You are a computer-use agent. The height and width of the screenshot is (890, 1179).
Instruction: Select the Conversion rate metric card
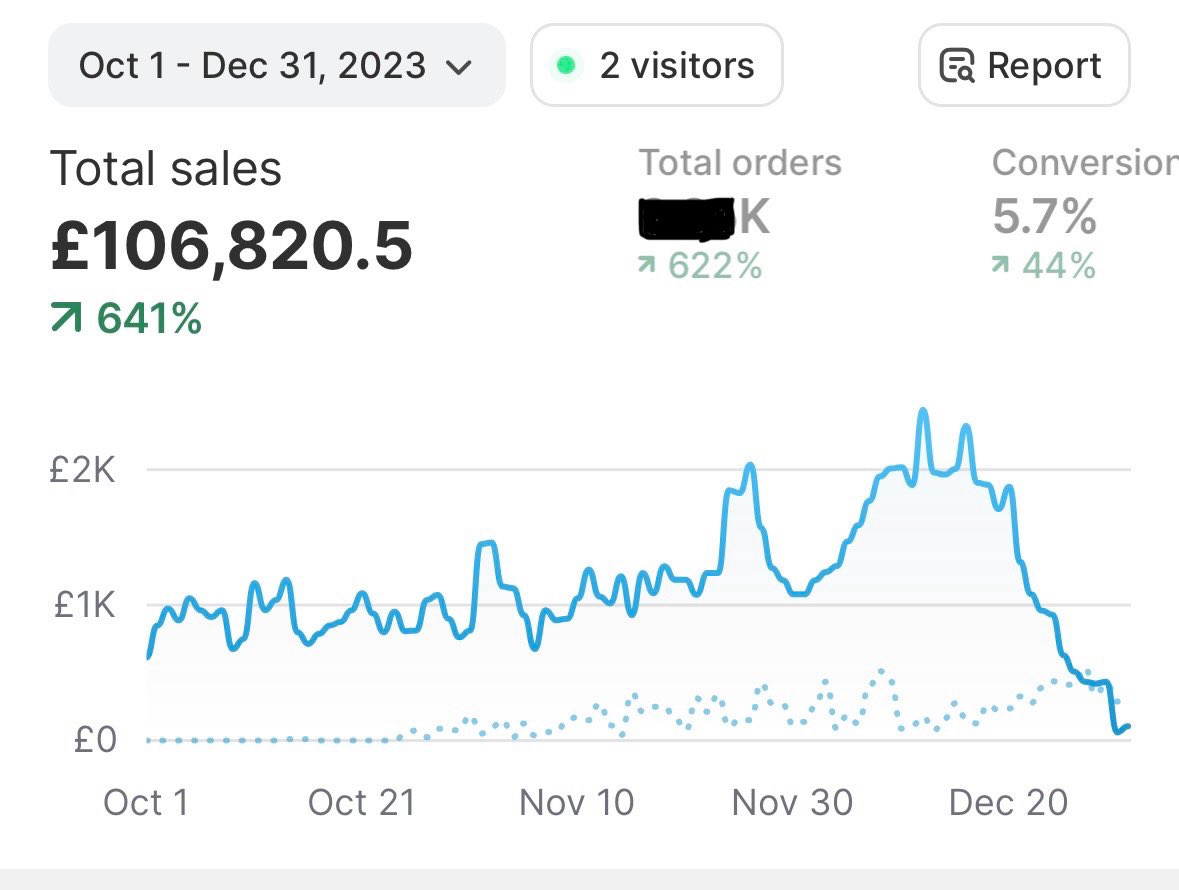[1085, 214]
